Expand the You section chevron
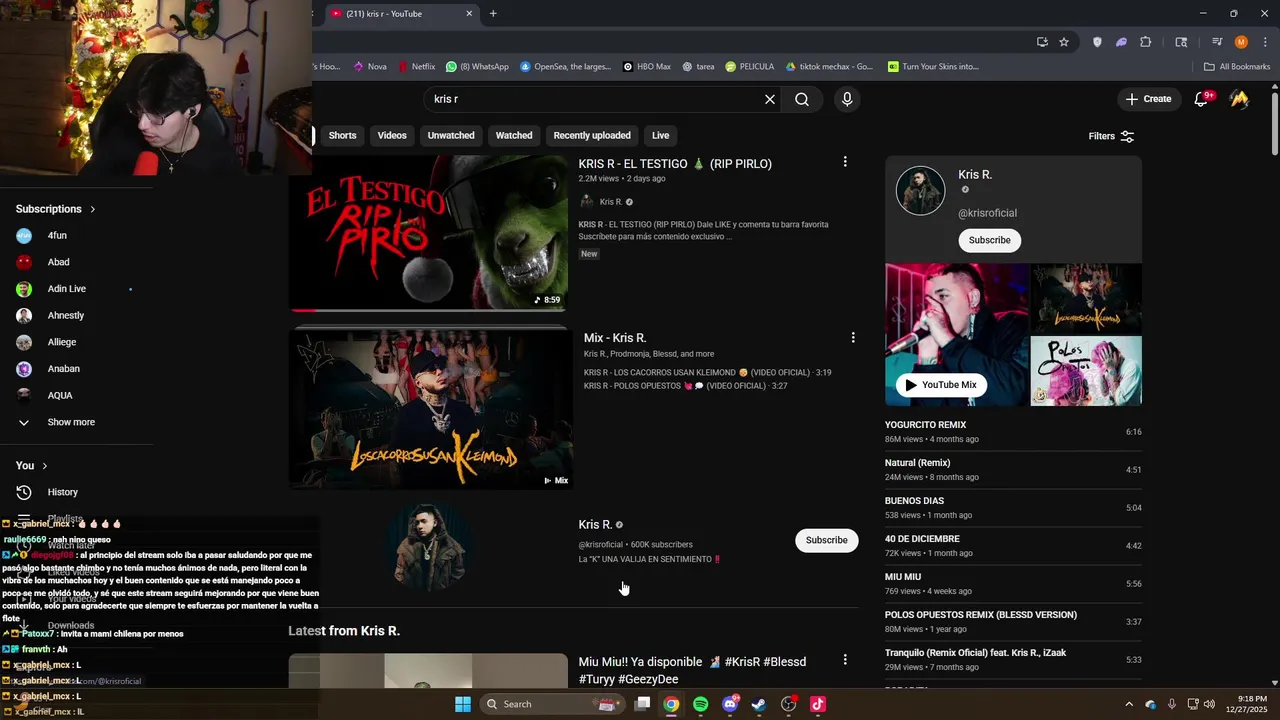Screen dimensions: 1280x720 click(x=45, y=466)
